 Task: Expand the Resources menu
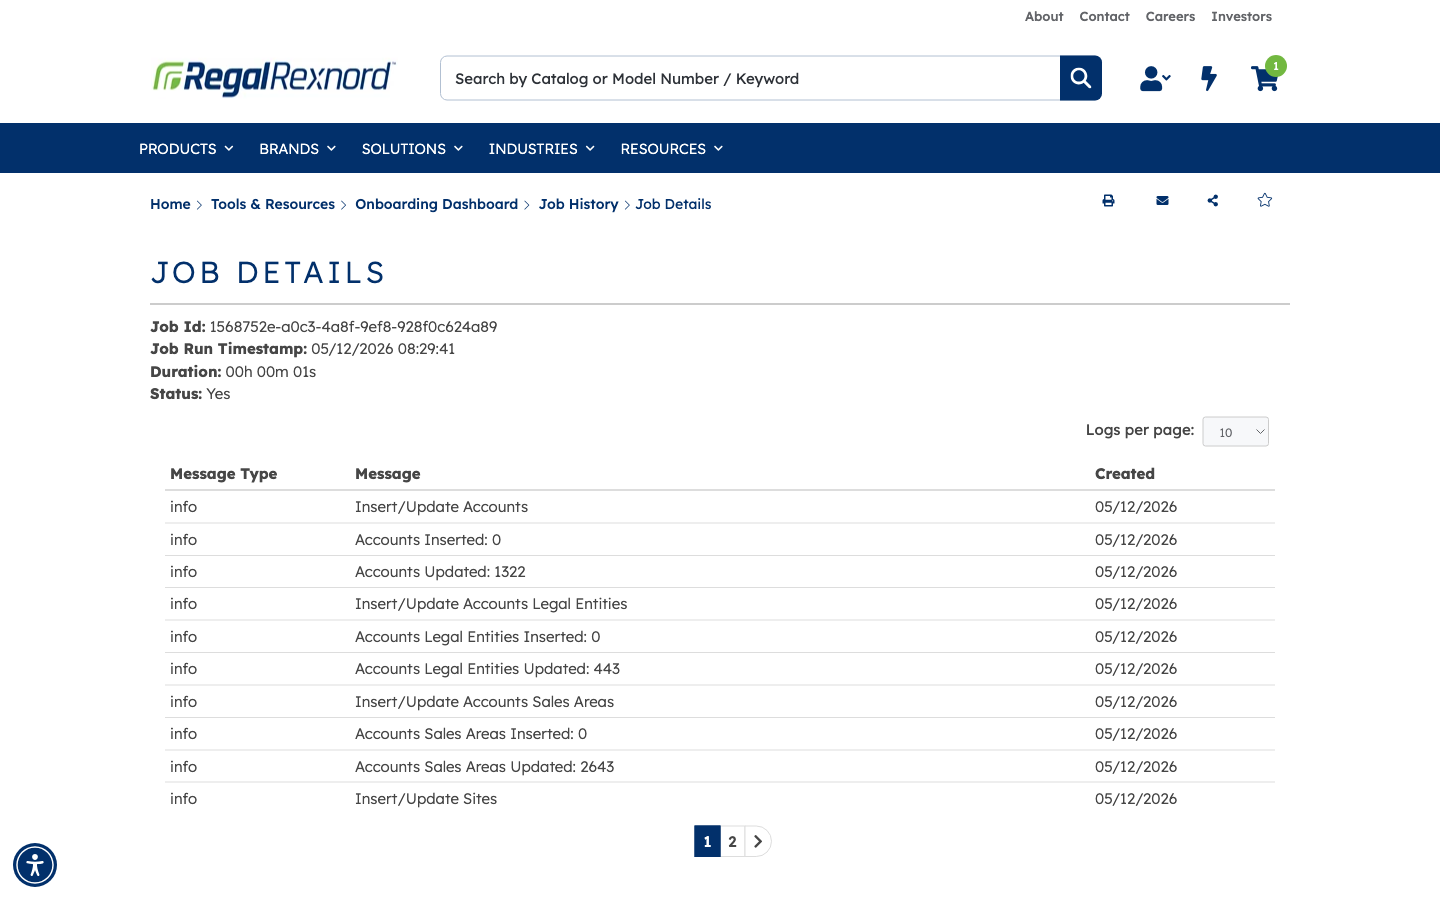click(671, 148)
